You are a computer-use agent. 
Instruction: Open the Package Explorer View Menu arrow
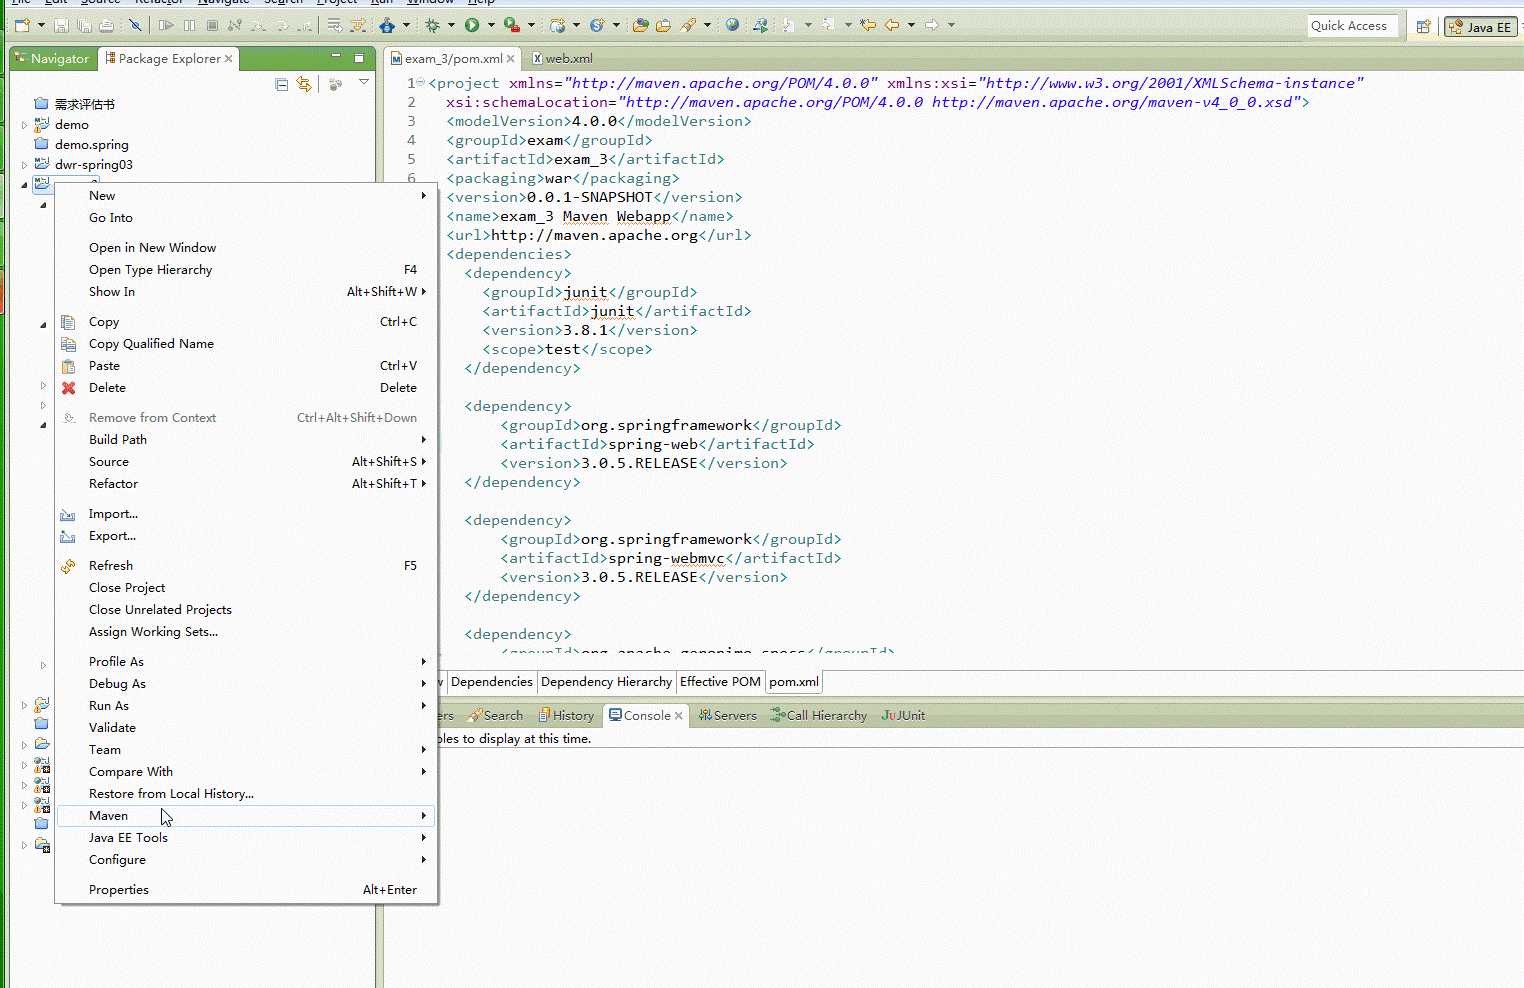(364, 83)
